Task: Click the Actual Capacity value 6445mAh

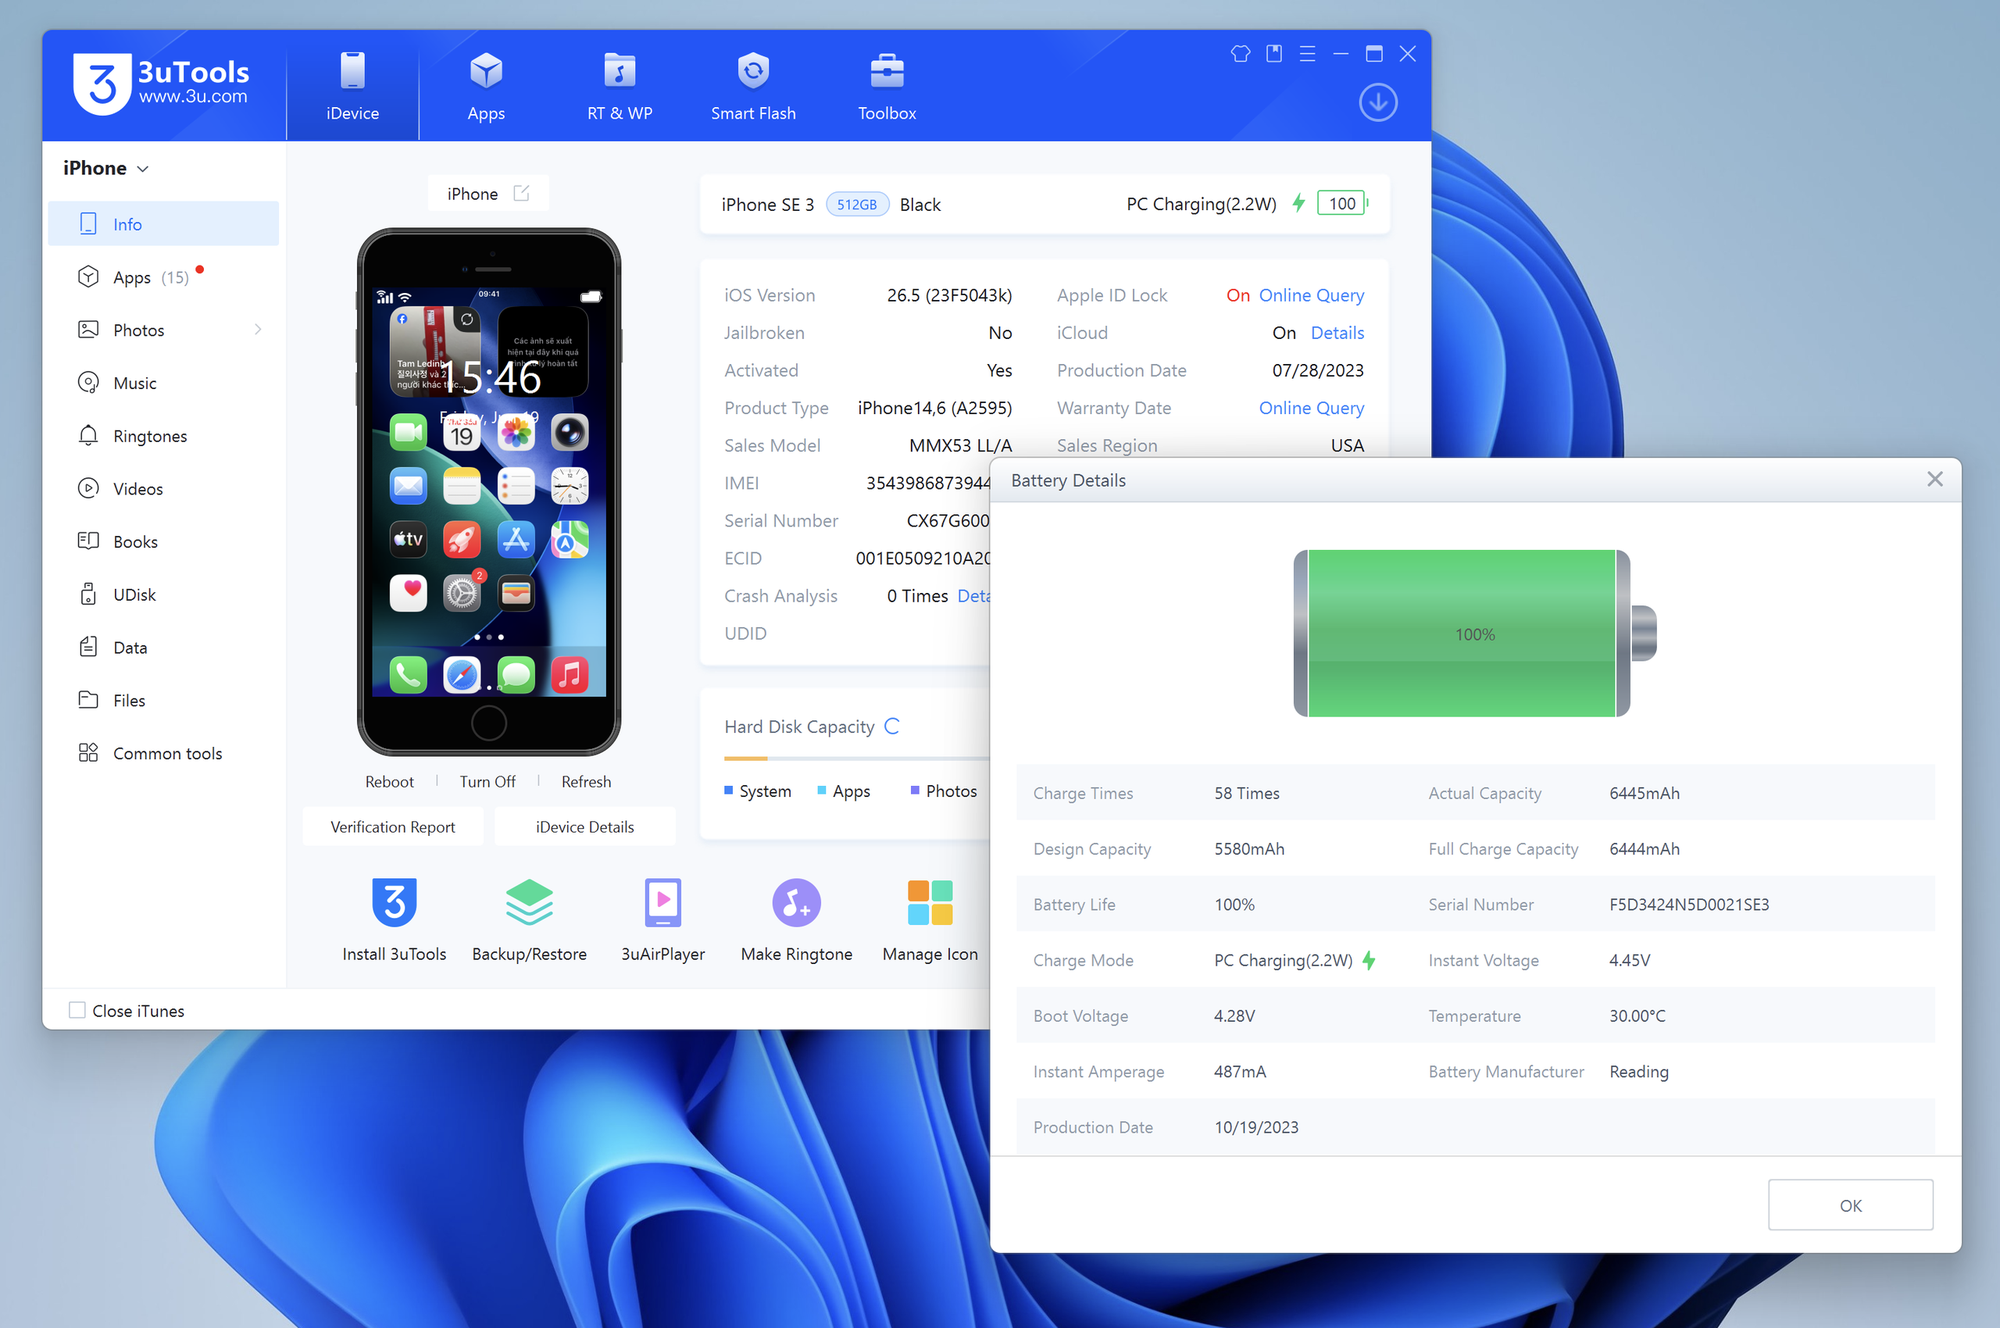Action: pyautogui.click(x=1644, y=793)
